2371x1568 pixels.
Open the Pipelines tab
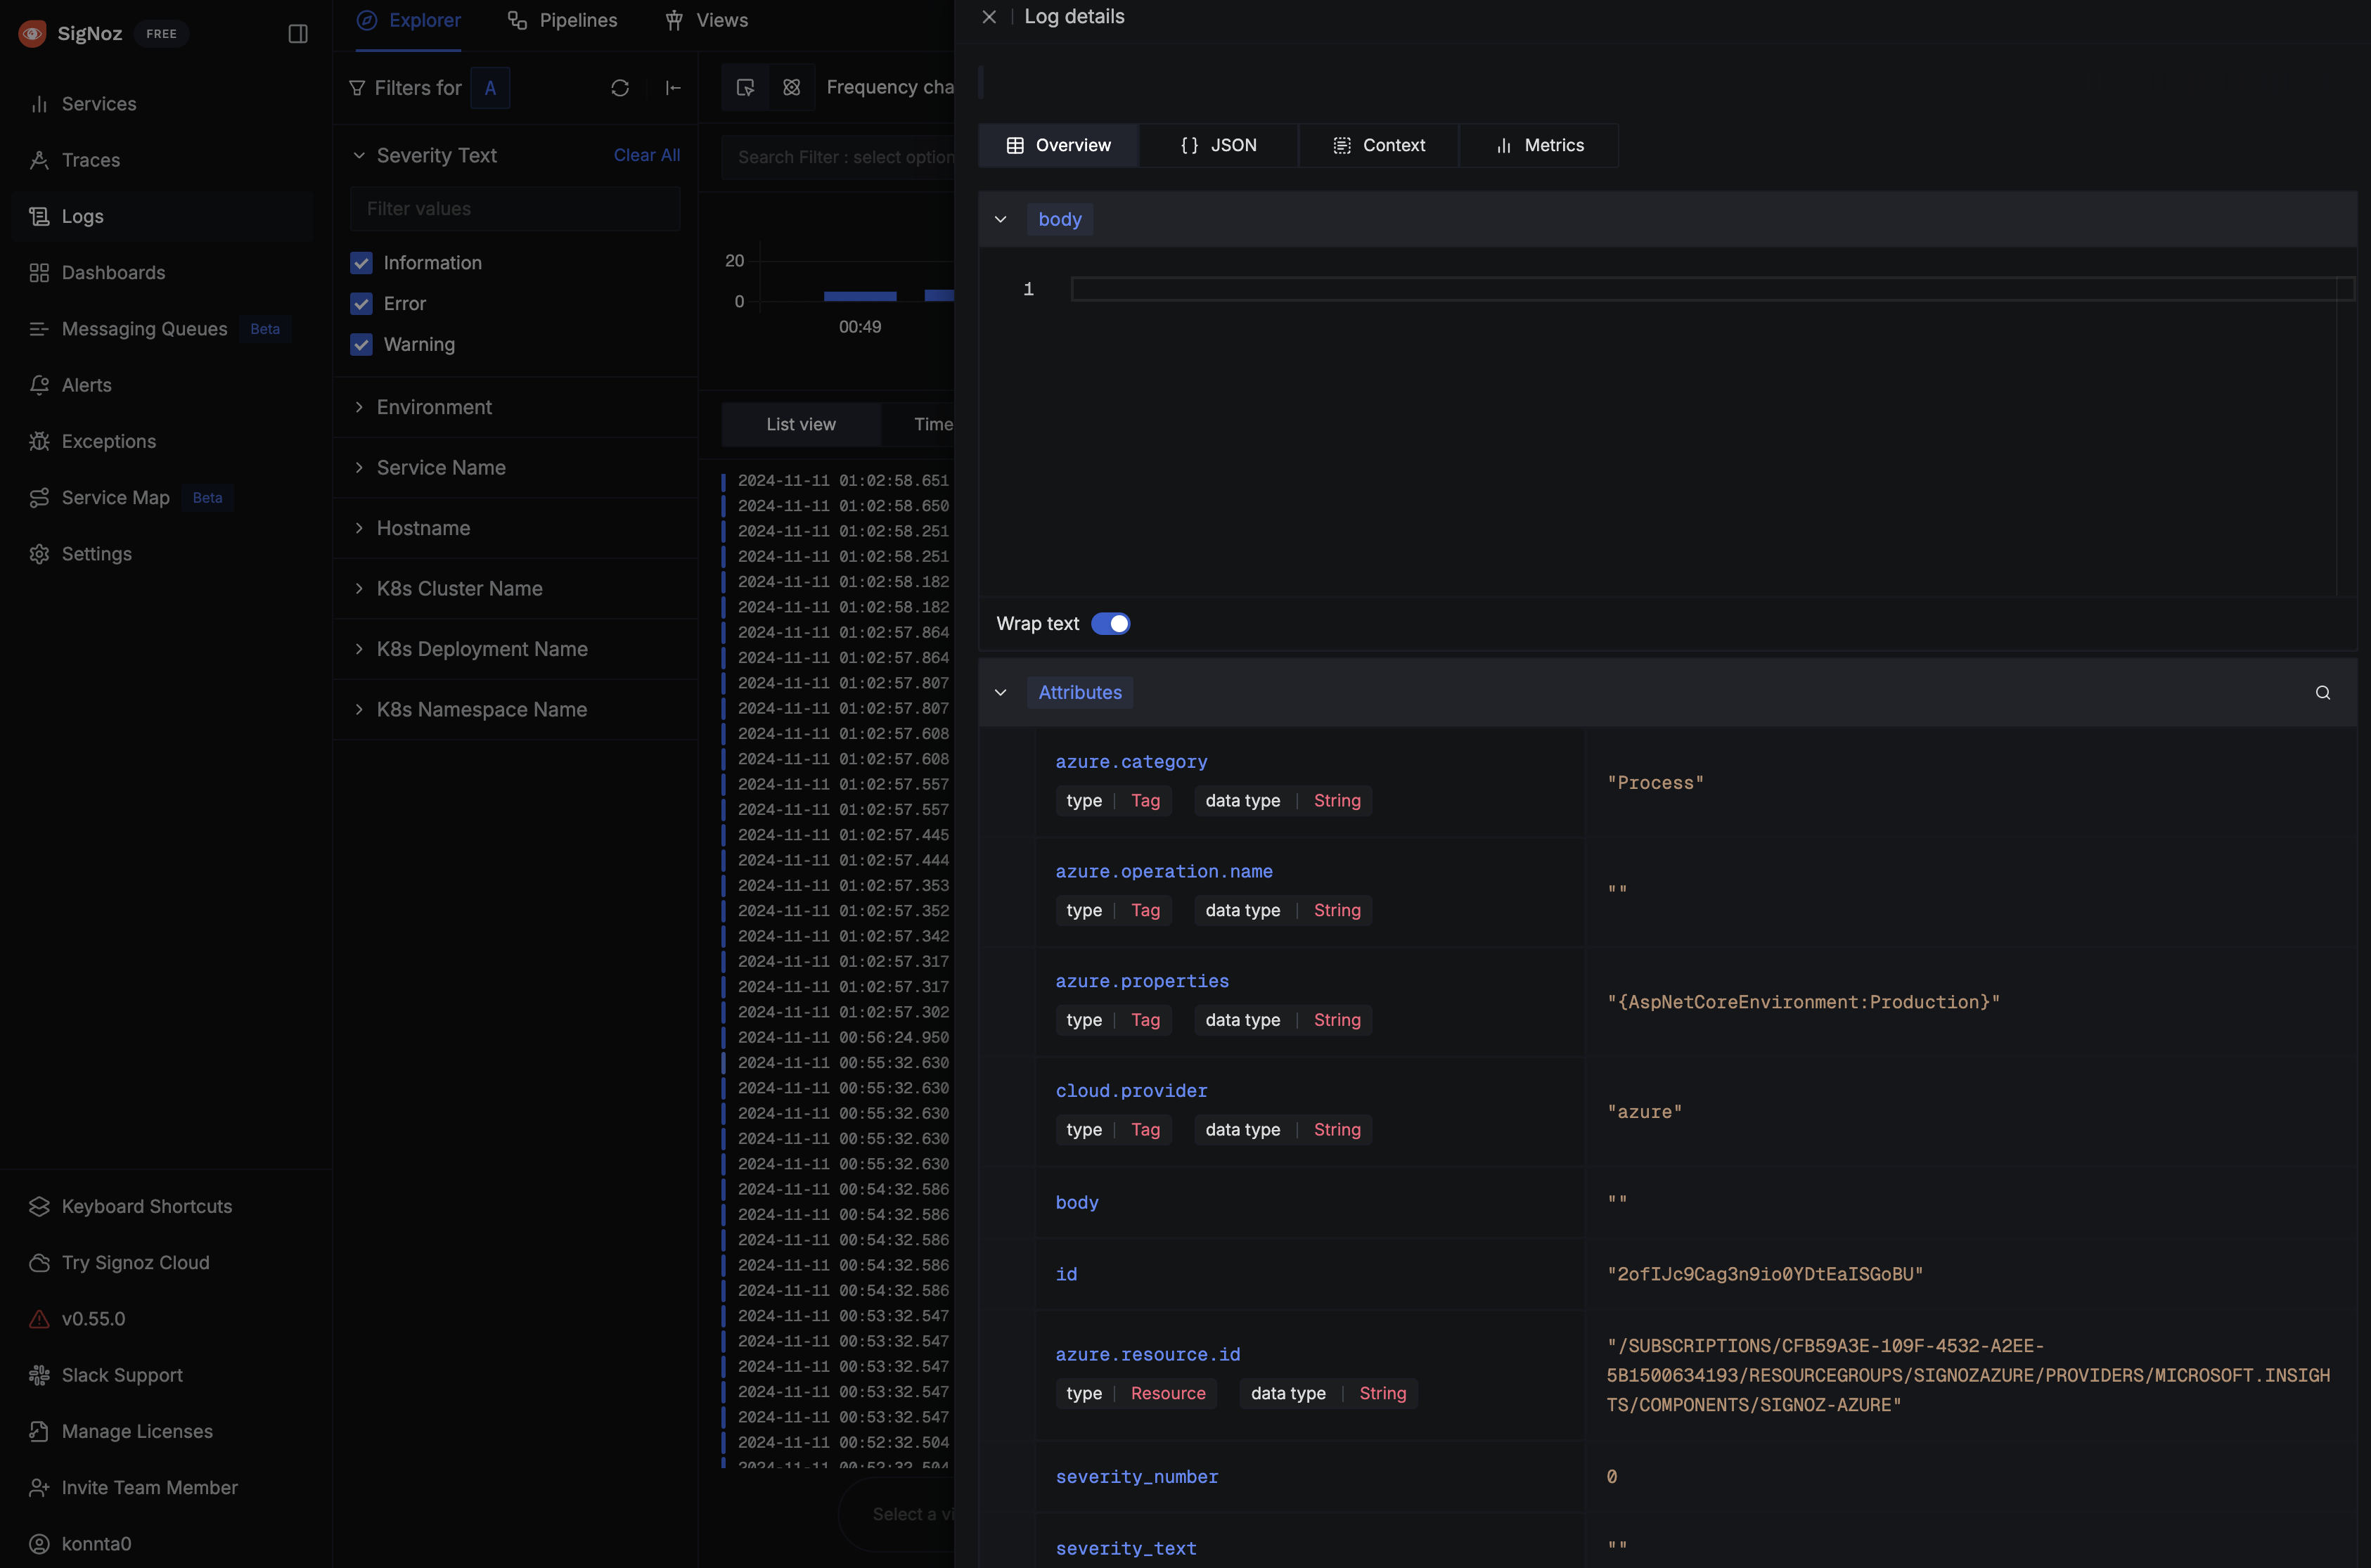click(x=563, y=21)
